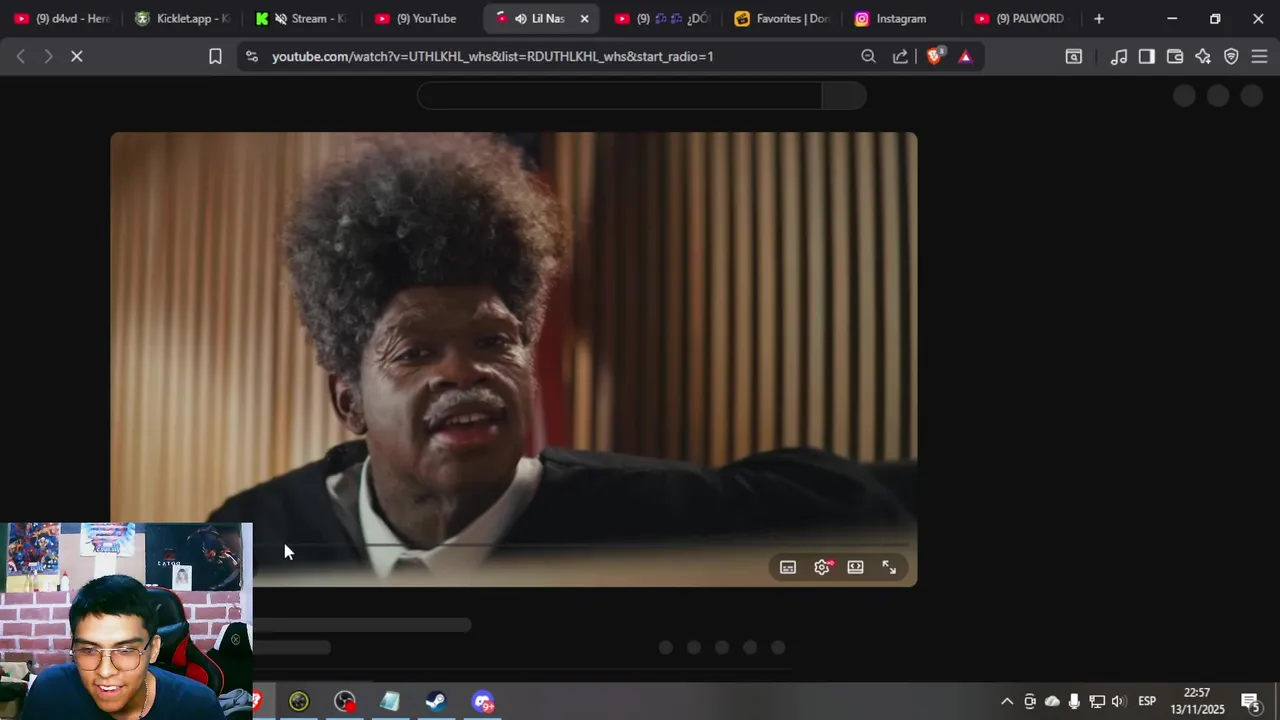Switch to the Stream Kick tab

click(303, 18)
